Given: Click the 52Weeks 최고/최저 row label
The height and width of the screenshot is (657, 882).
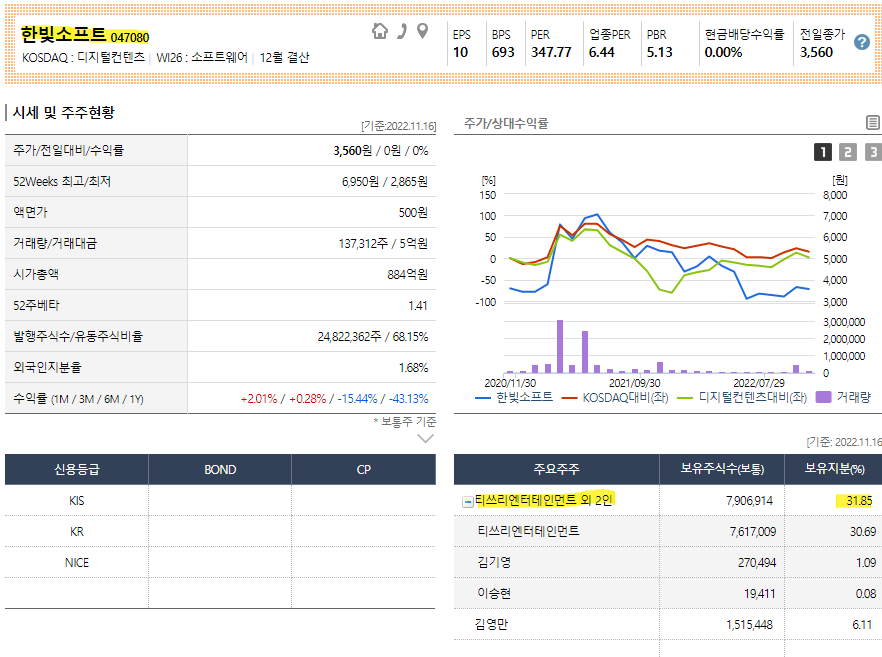Looking at the screenshot, I should point(62,181).
